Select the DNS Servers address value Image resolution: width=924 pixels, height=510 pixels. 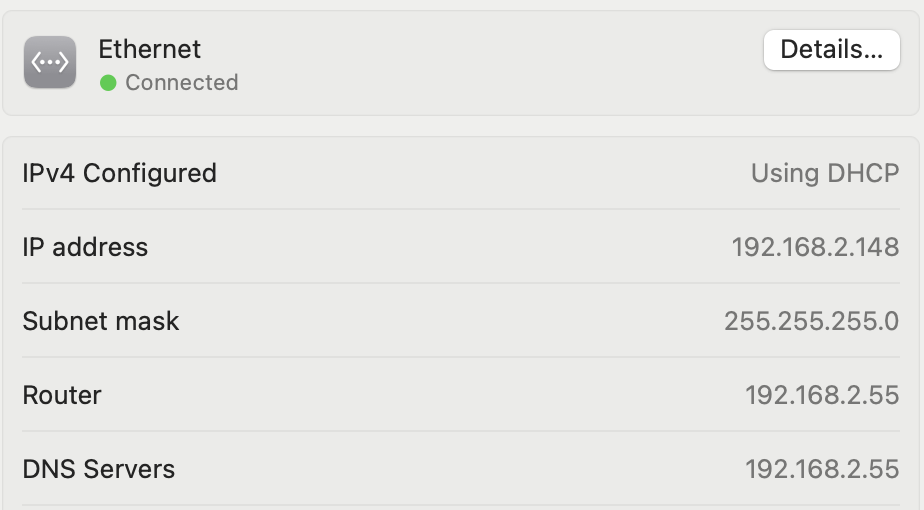(x=822, y=469)
